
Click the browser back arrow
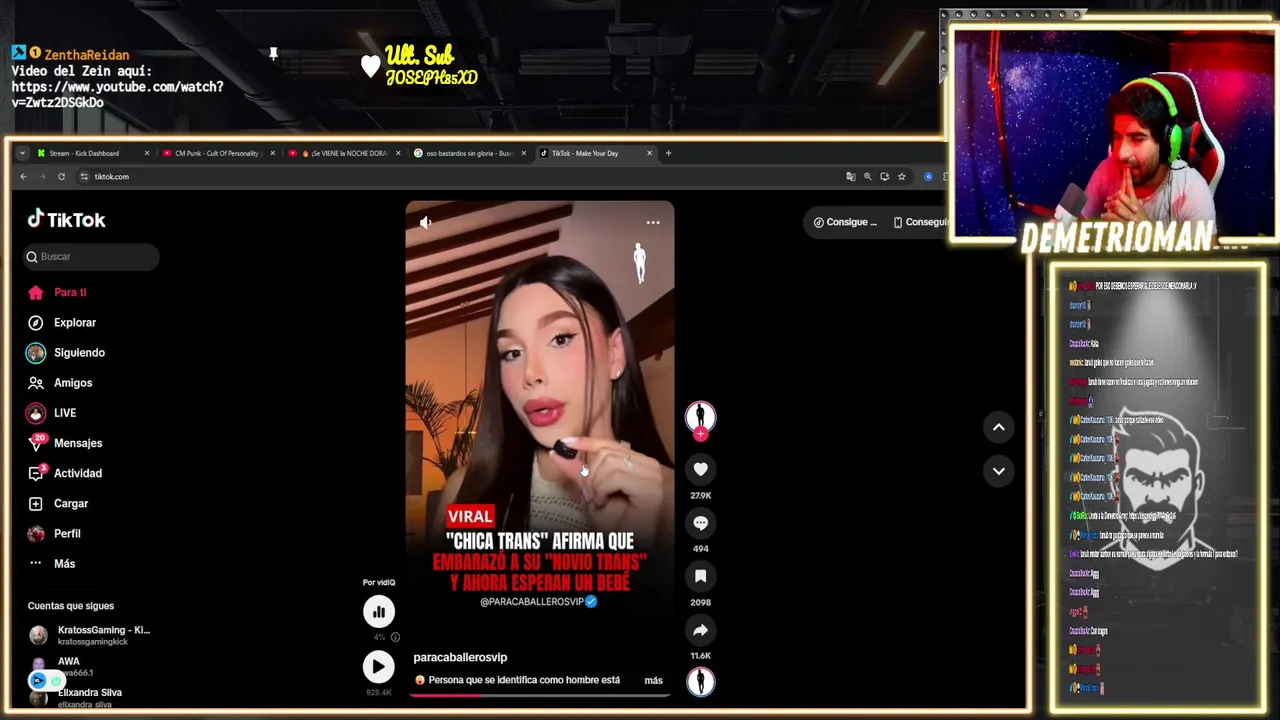pyautogui.click(x=24, y=176)
